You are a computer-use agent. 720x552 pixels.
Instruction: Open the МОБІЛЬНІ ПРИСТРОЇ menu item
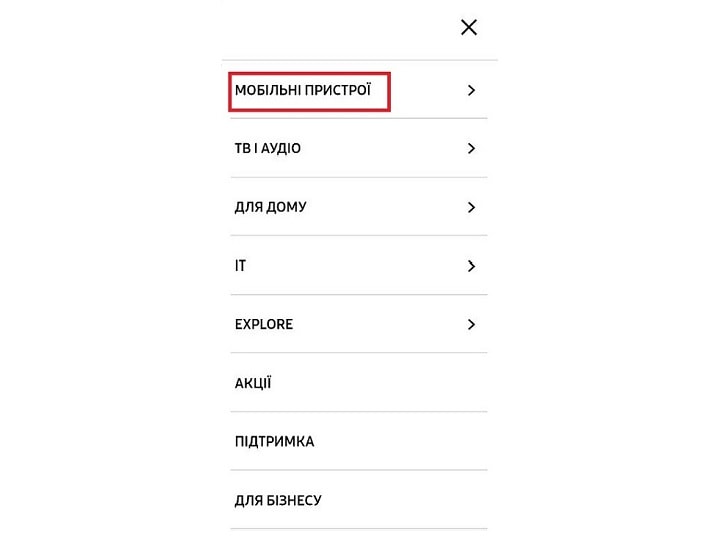pos(303,90)
